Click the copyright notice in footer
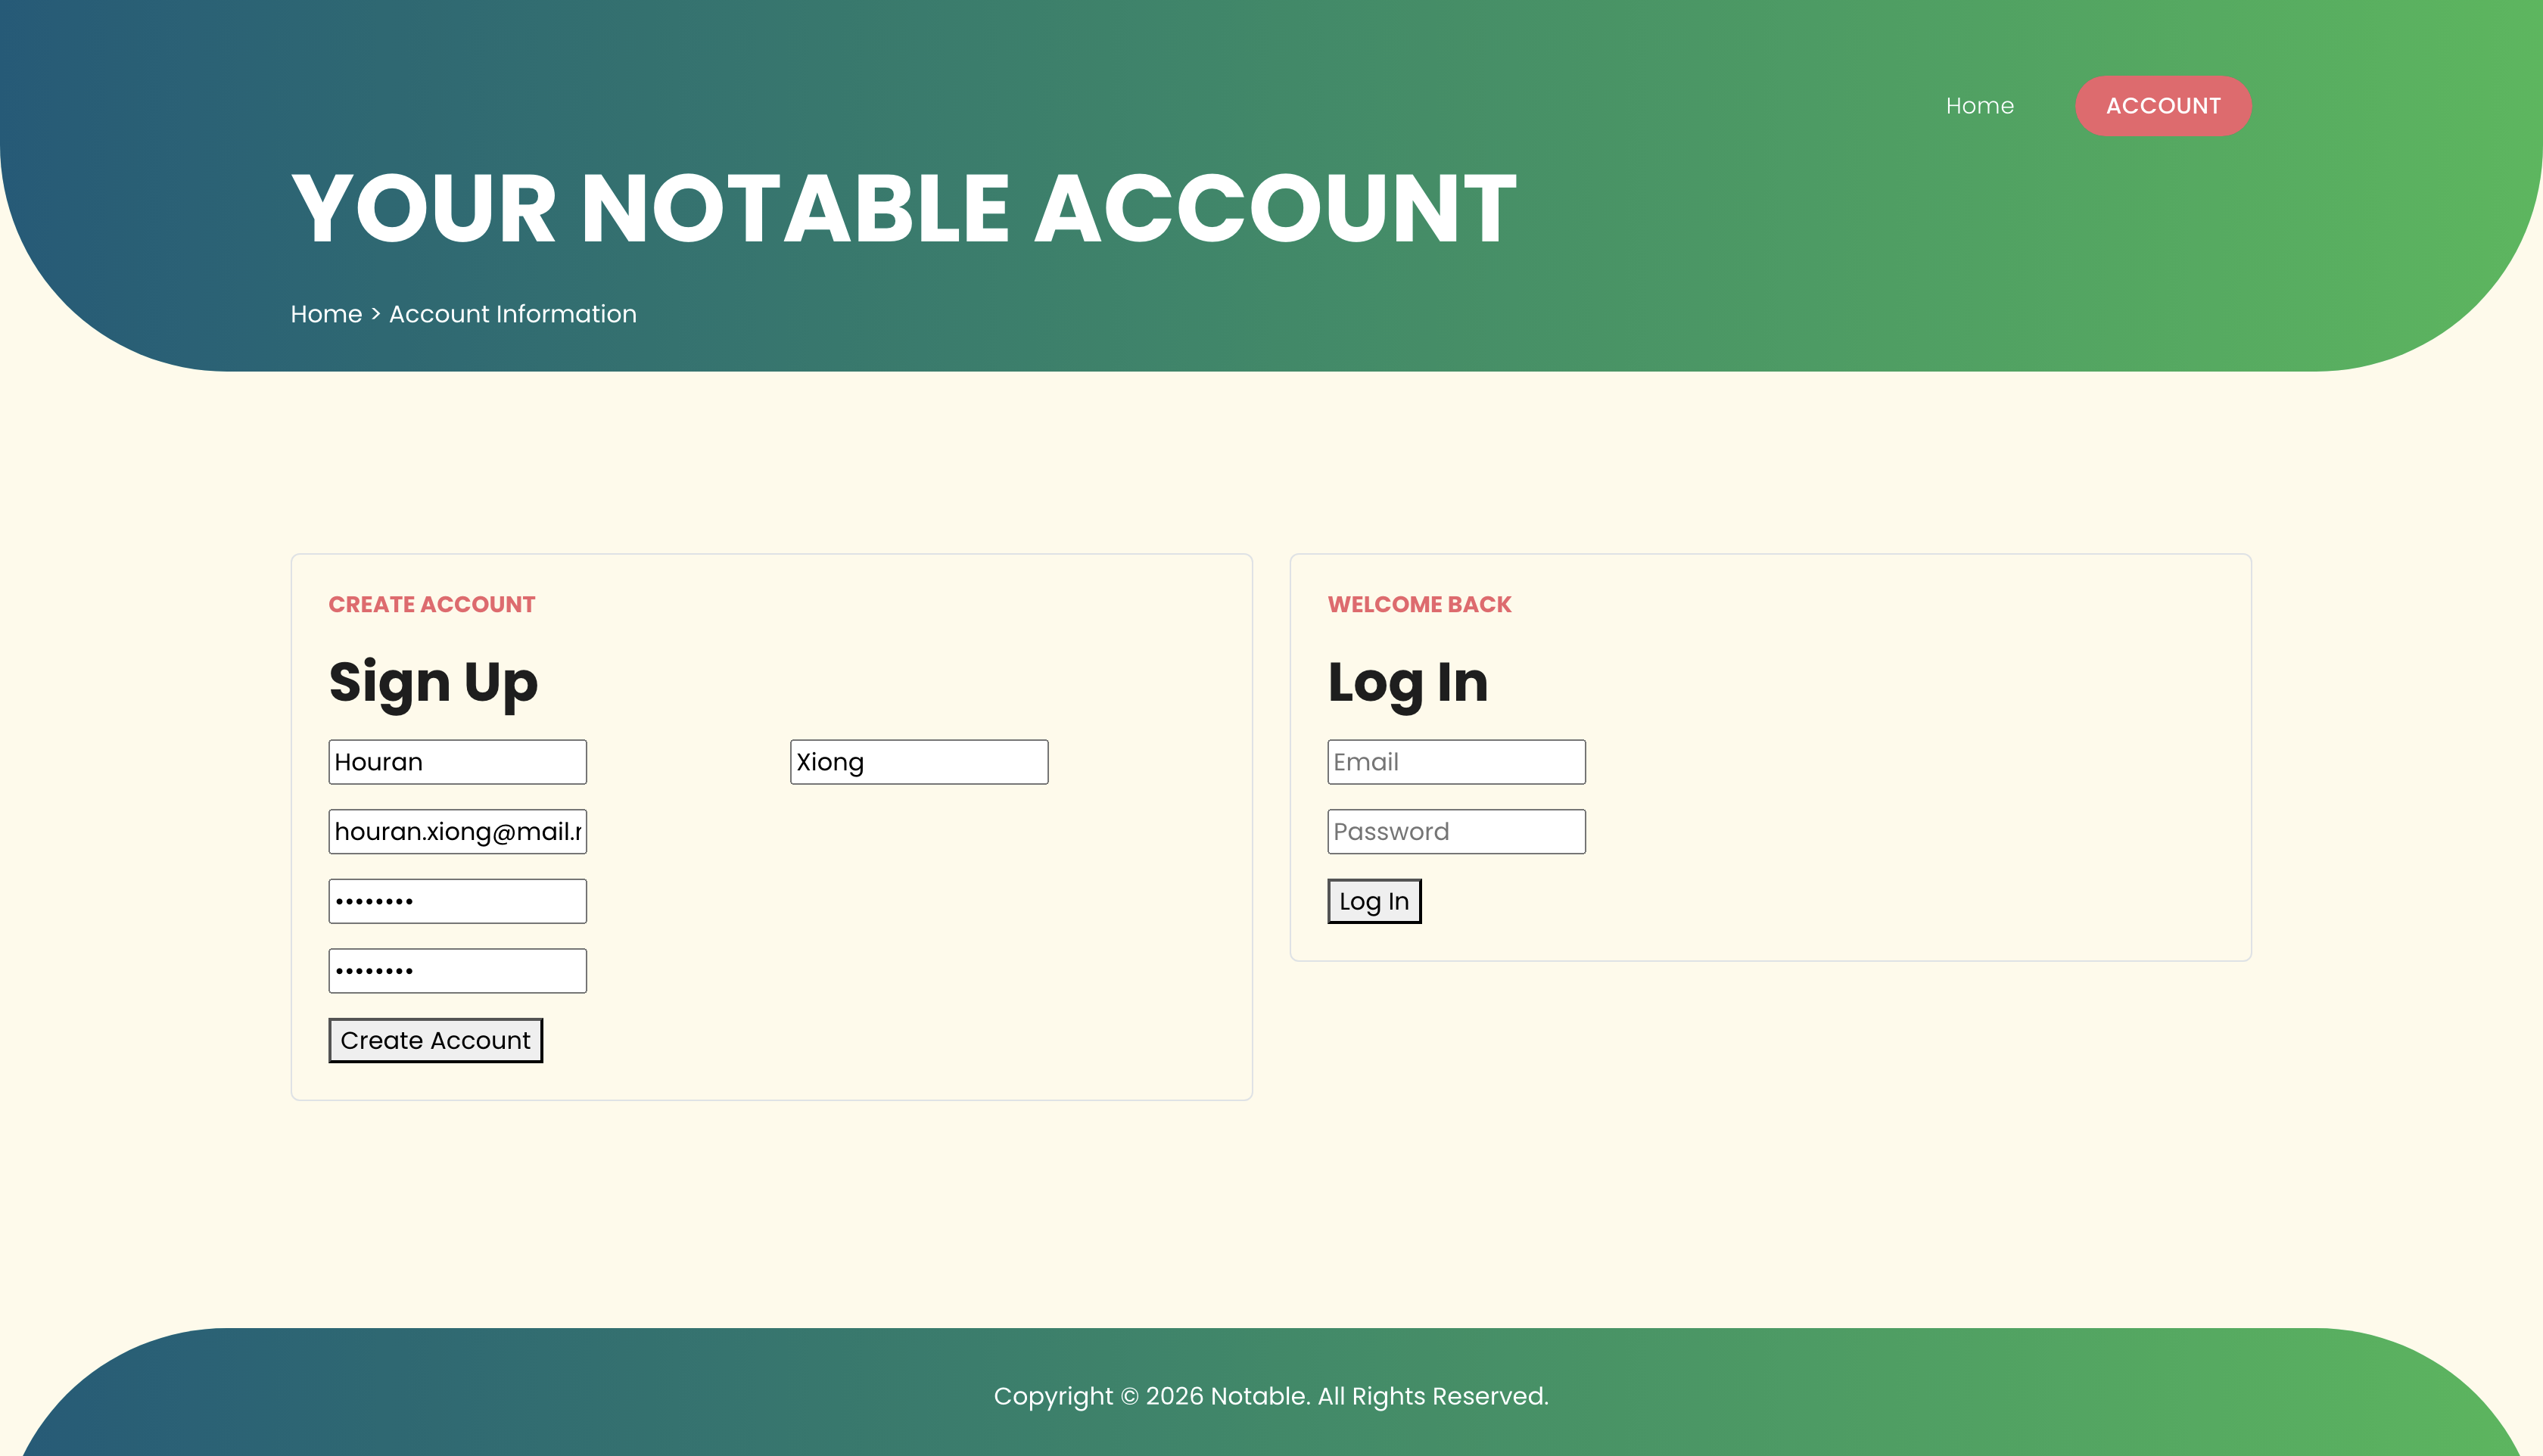Viewport: 2543px width, 1456px height. 1270,1396
